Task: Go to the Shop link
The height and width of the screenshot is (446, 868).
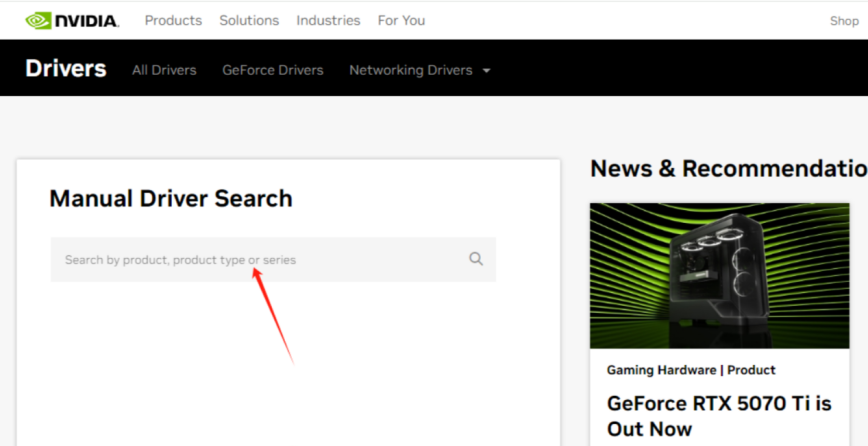Action: pos(844,21)
